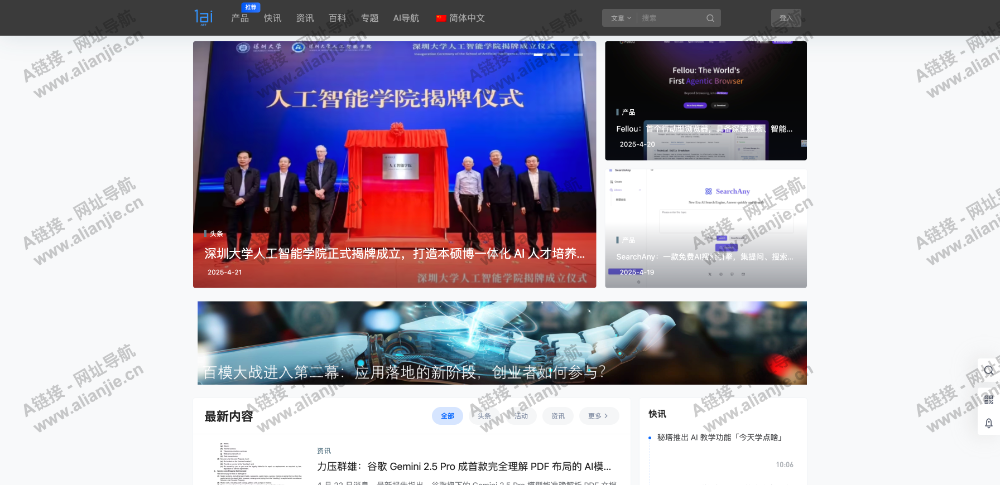Select 百科 in the top navigation
The height and width of the screenshot is (485, 1000).
337,19
